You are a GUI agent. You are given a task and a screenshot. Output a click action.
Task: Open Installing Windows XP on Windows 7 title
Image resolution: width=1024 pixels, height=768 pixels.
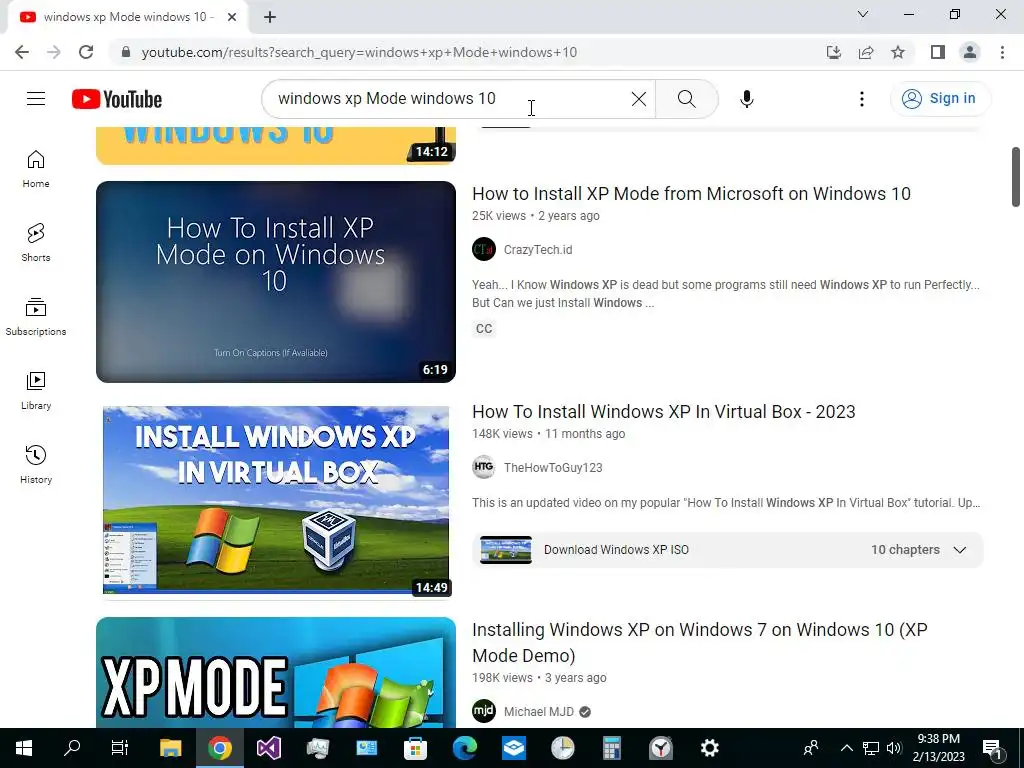[699, 642]
